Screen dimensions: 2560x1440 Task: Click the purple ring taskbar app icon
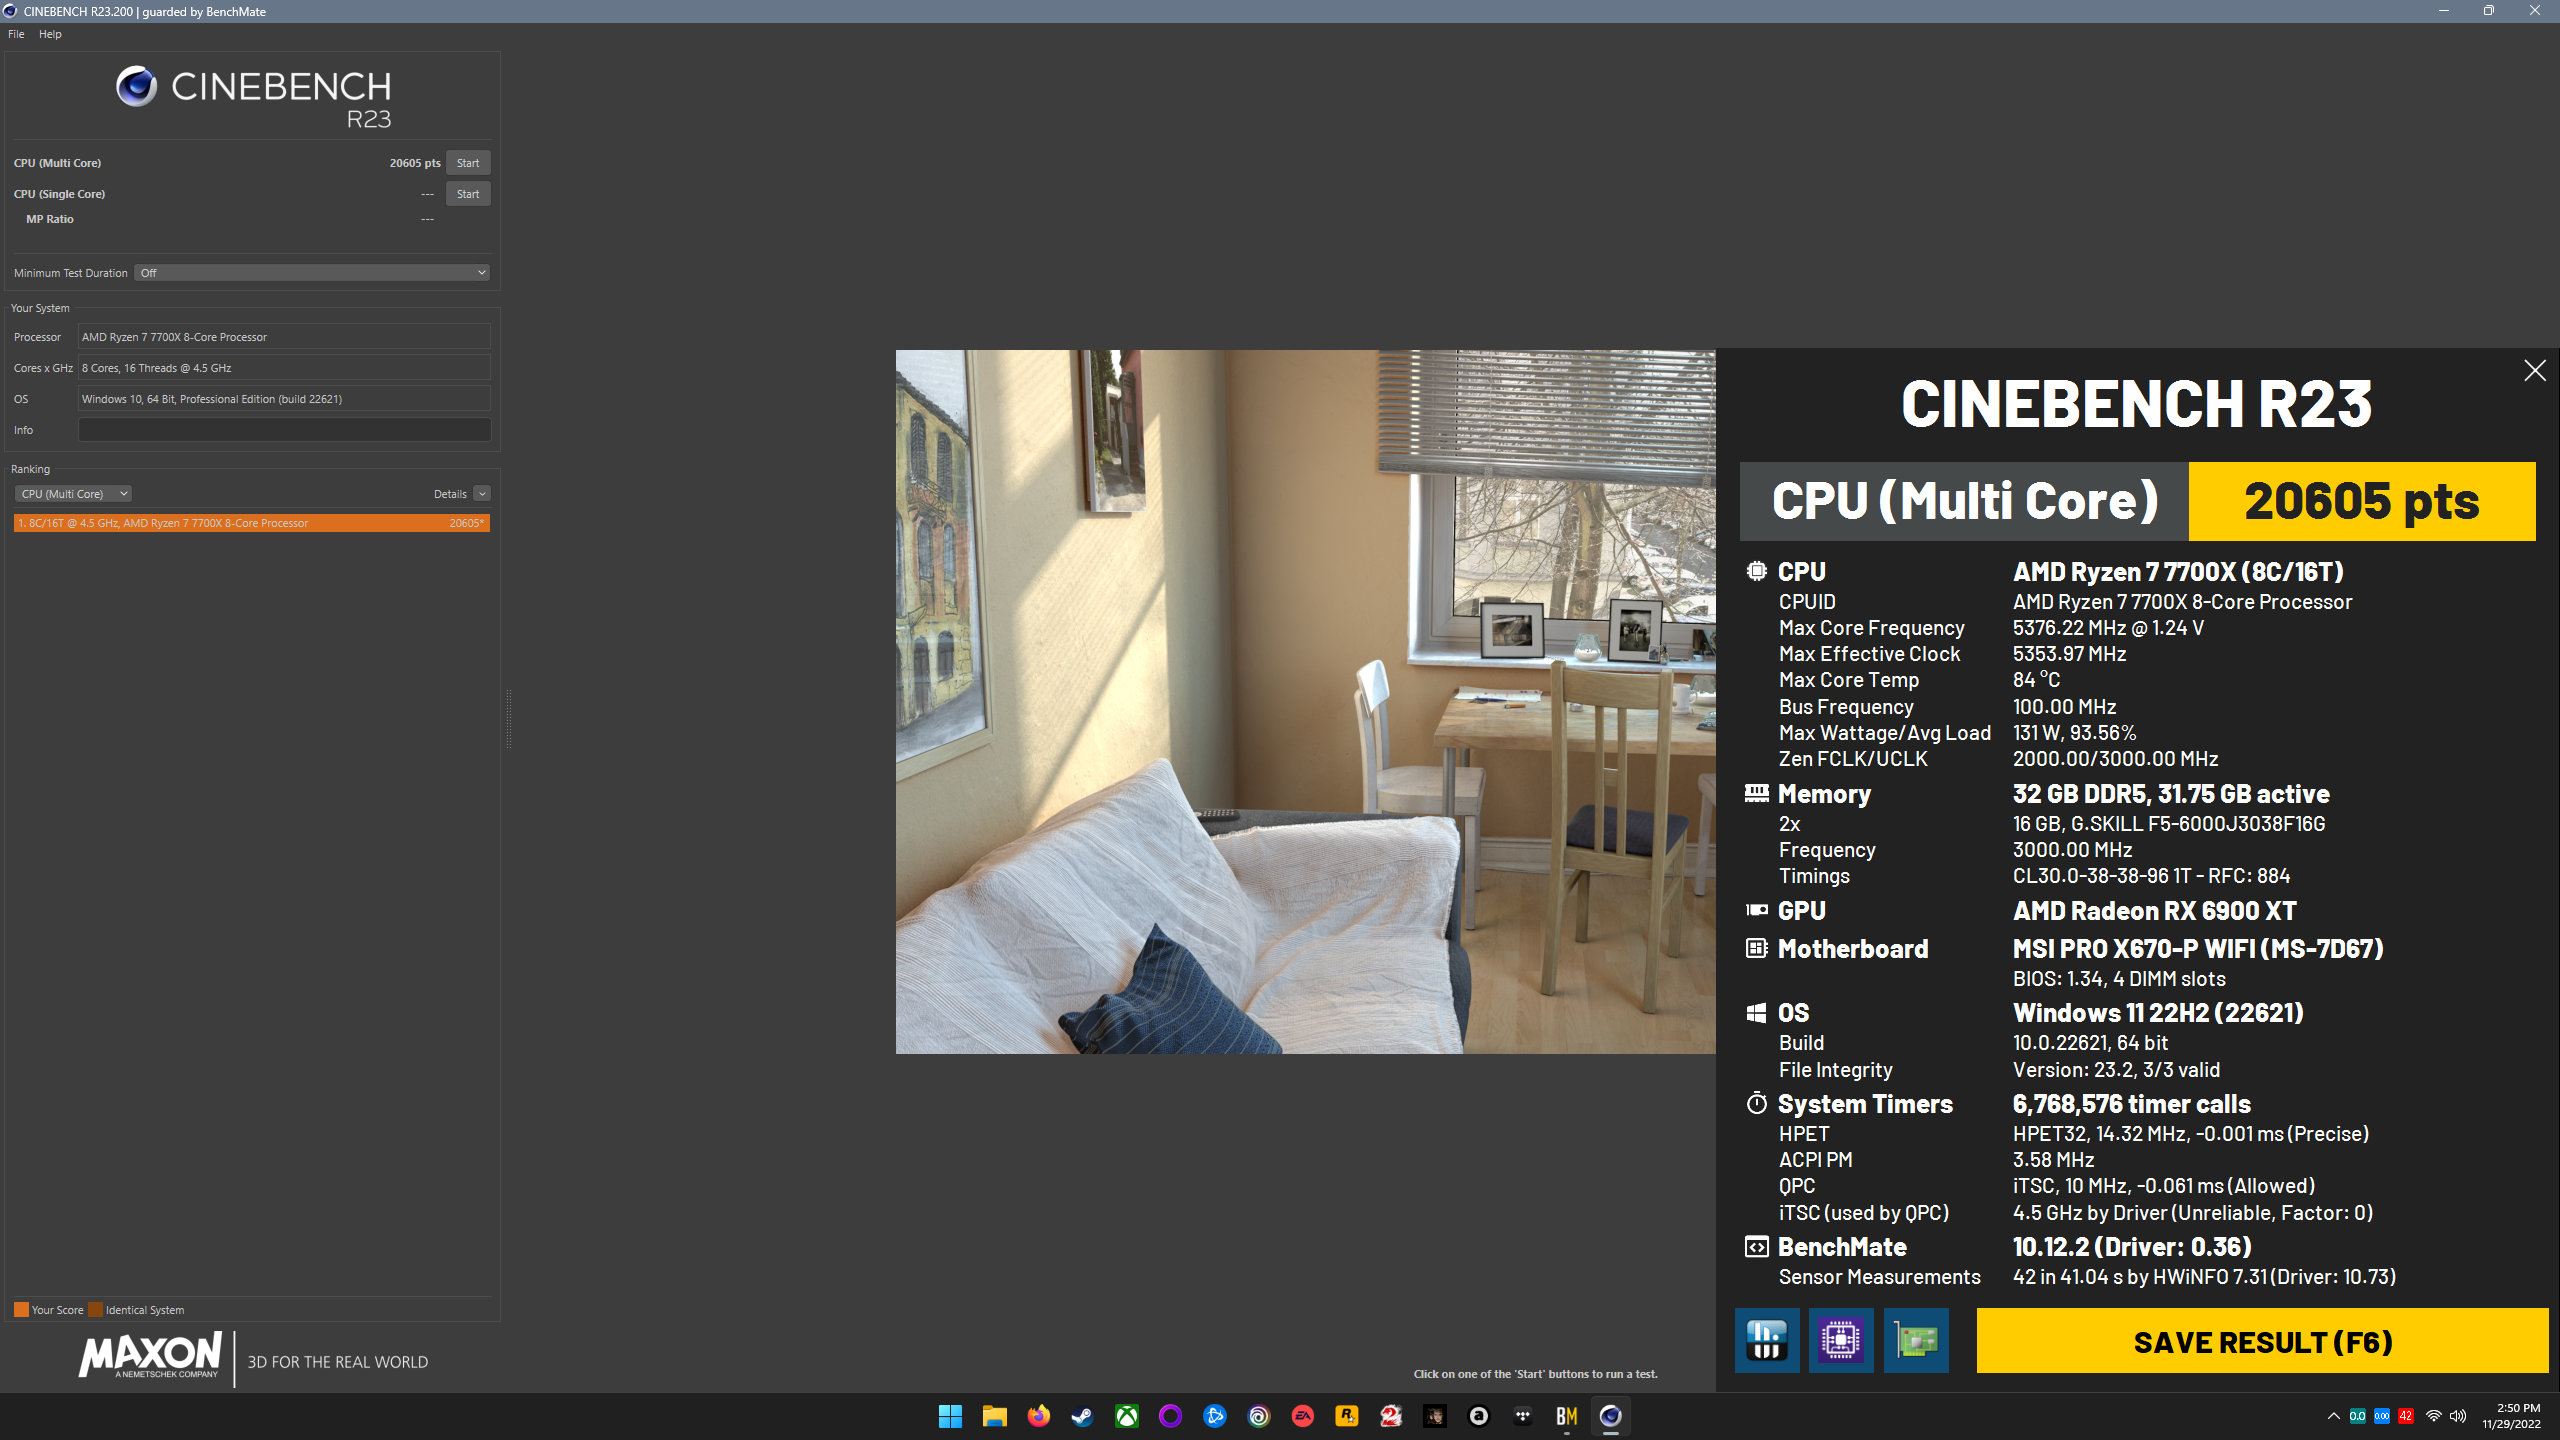(1170, 1416)
